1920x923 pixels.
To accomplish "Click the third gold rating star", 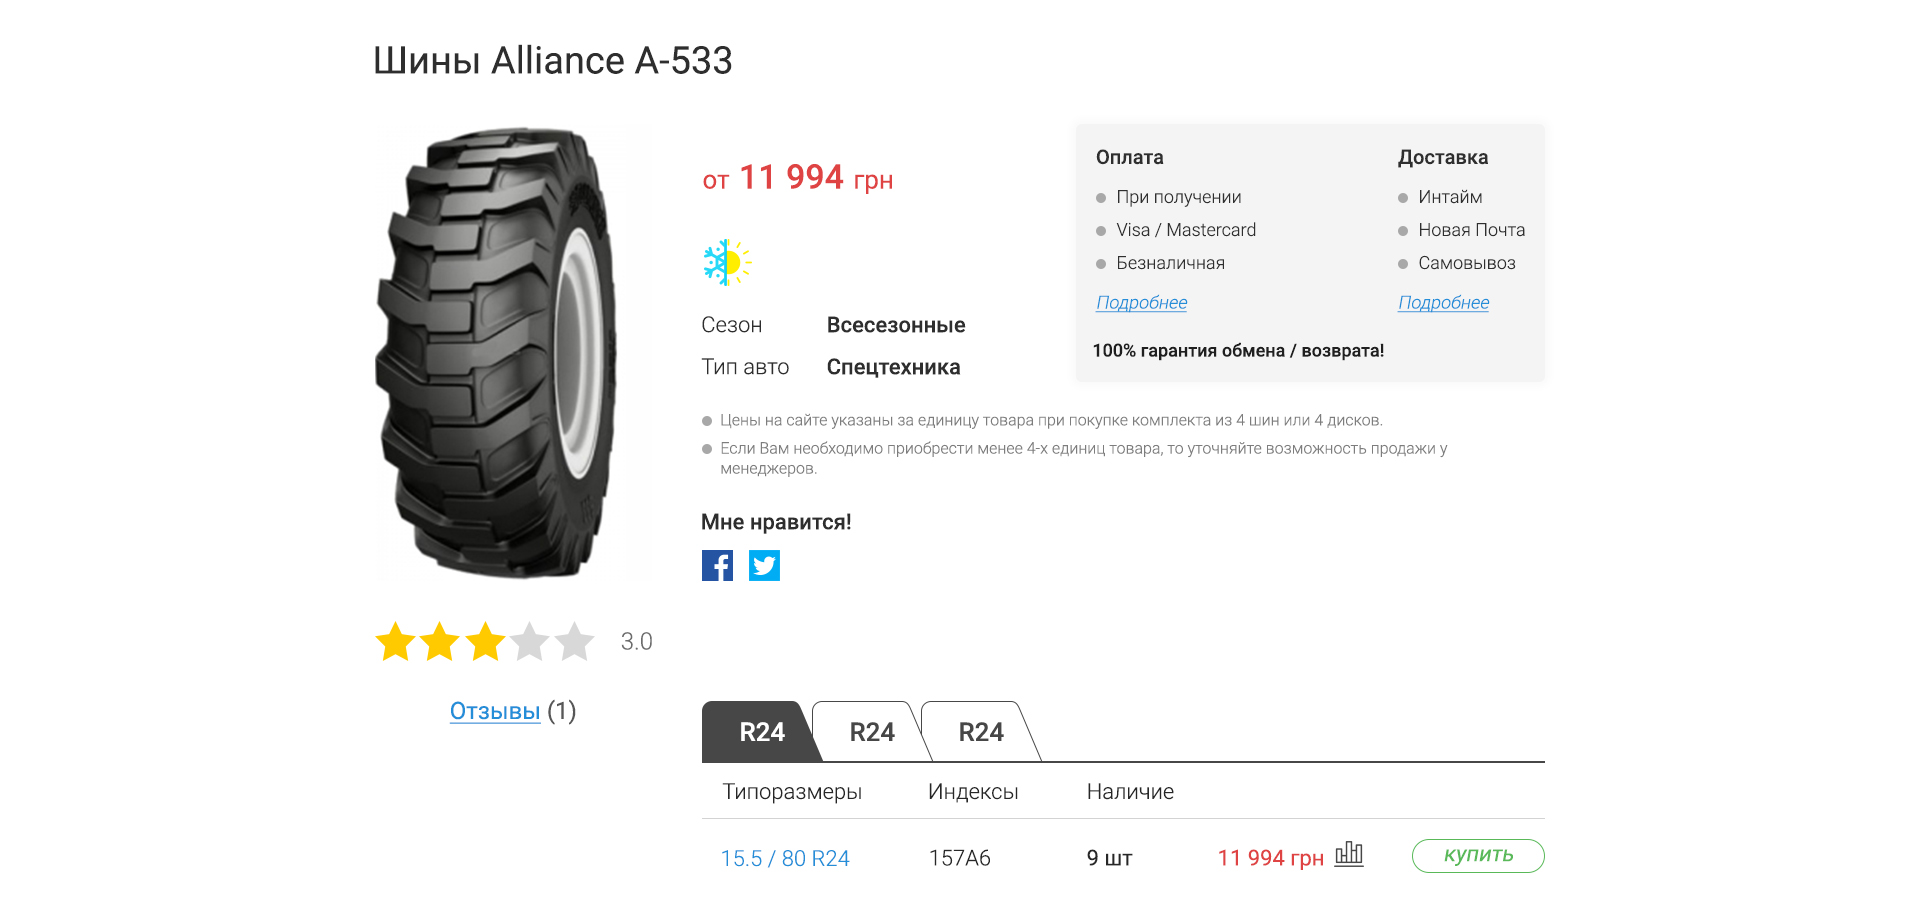I will [485, 642].
